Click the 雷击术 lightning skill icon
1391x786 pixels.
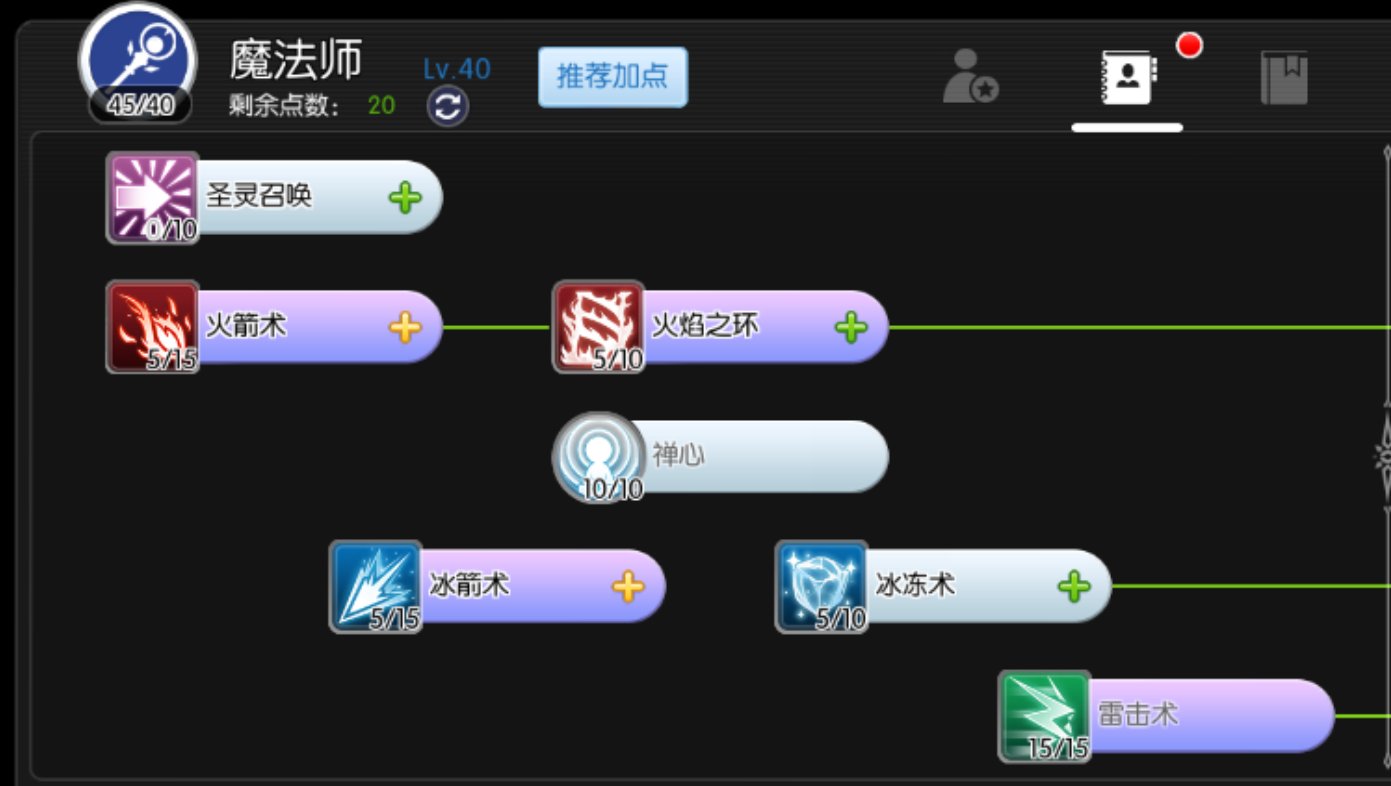coord(1045,716)
